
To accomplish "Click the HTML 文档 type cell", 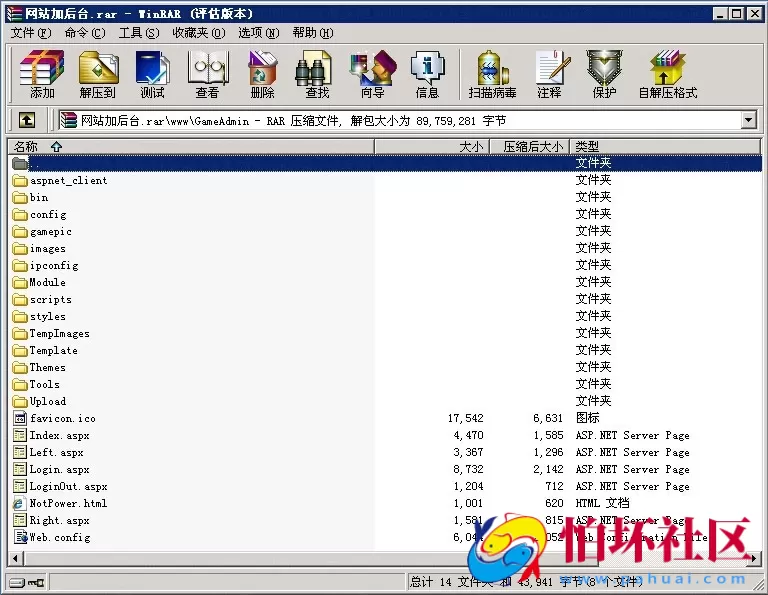I will point(602,503).
